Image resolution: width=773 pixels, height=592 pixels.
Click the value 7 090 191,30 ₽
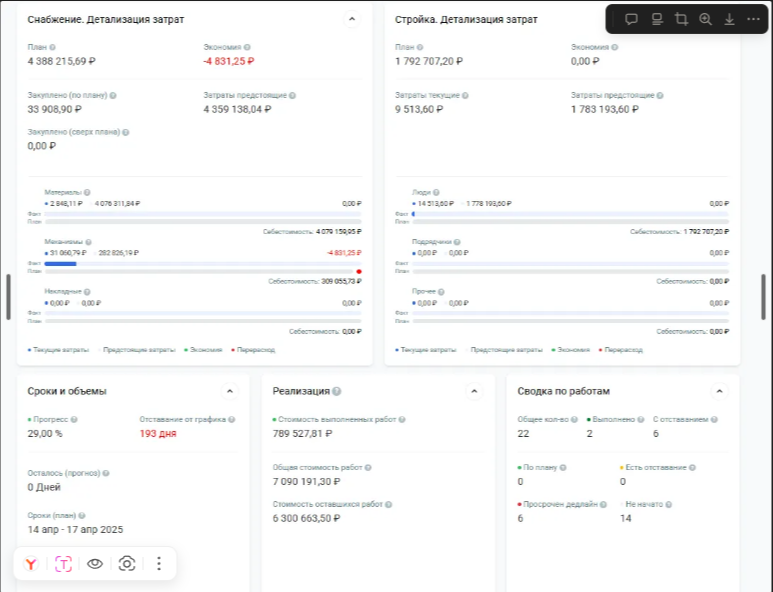306,482
